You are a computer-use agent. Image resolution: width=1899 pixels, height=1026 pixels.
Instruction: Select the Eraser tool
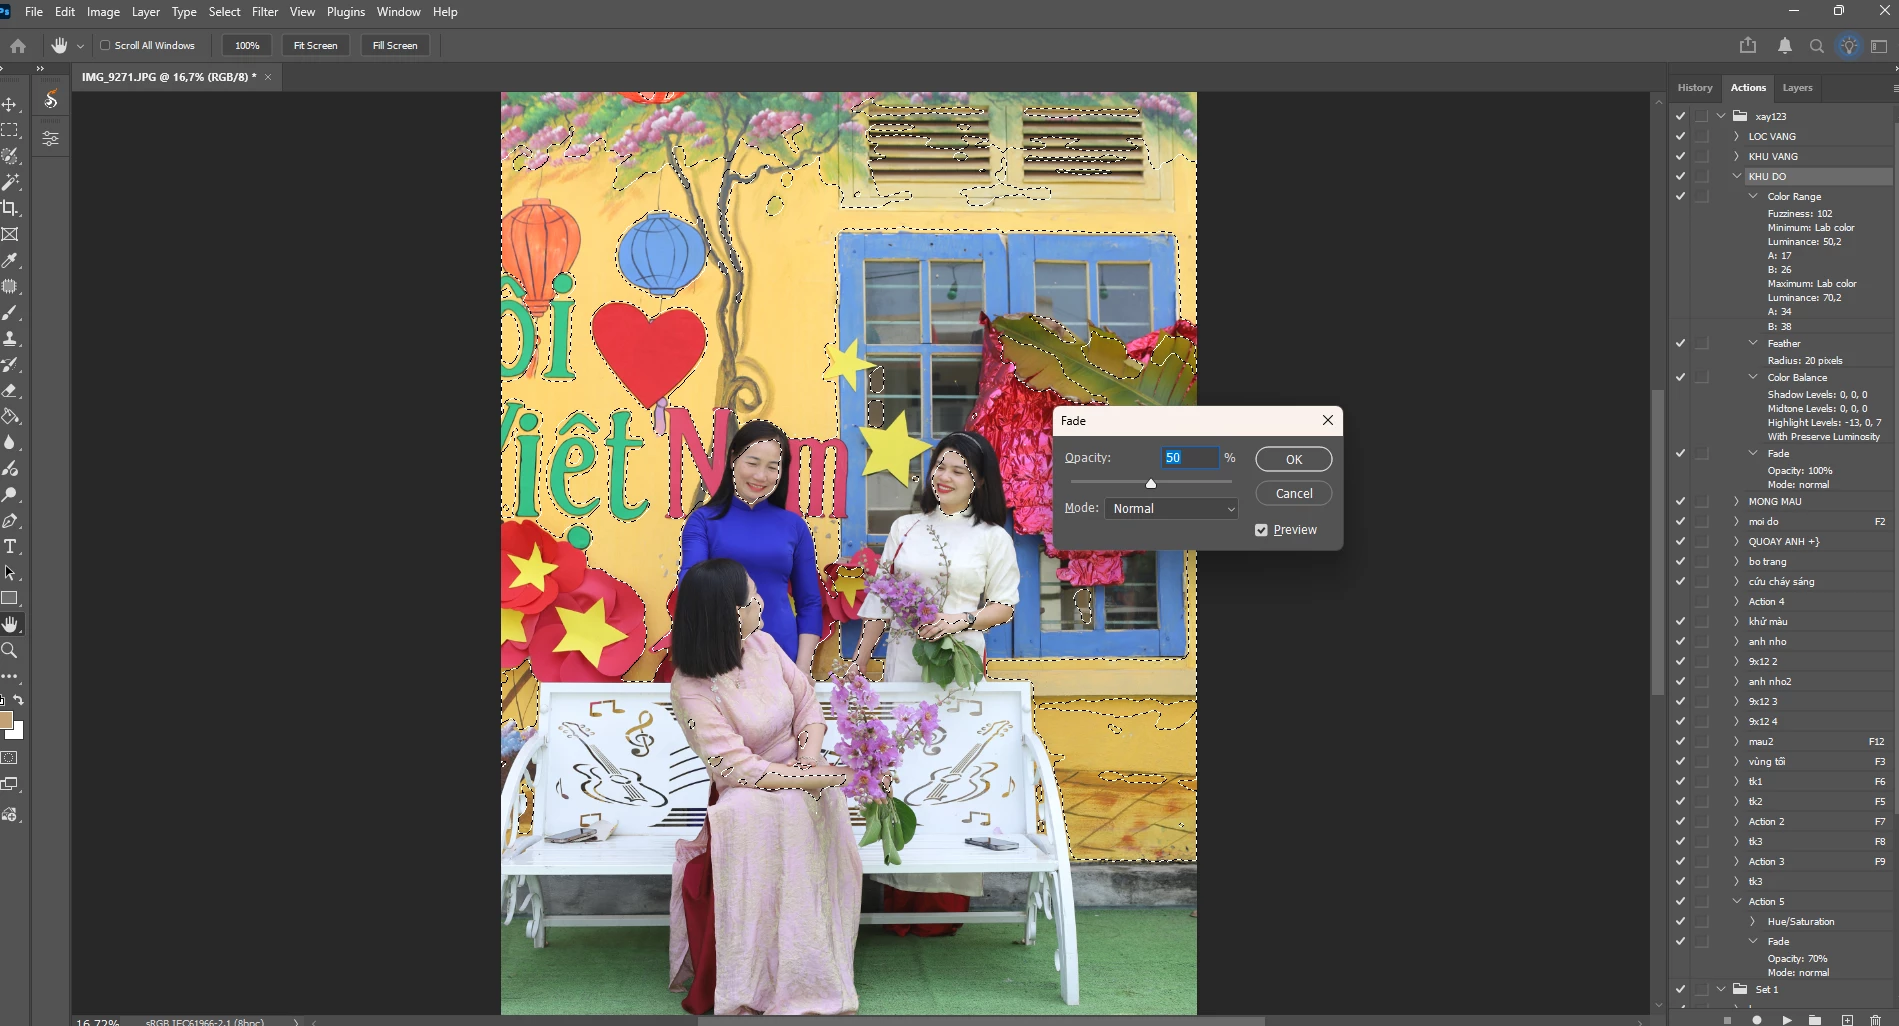tap(10, 390)
